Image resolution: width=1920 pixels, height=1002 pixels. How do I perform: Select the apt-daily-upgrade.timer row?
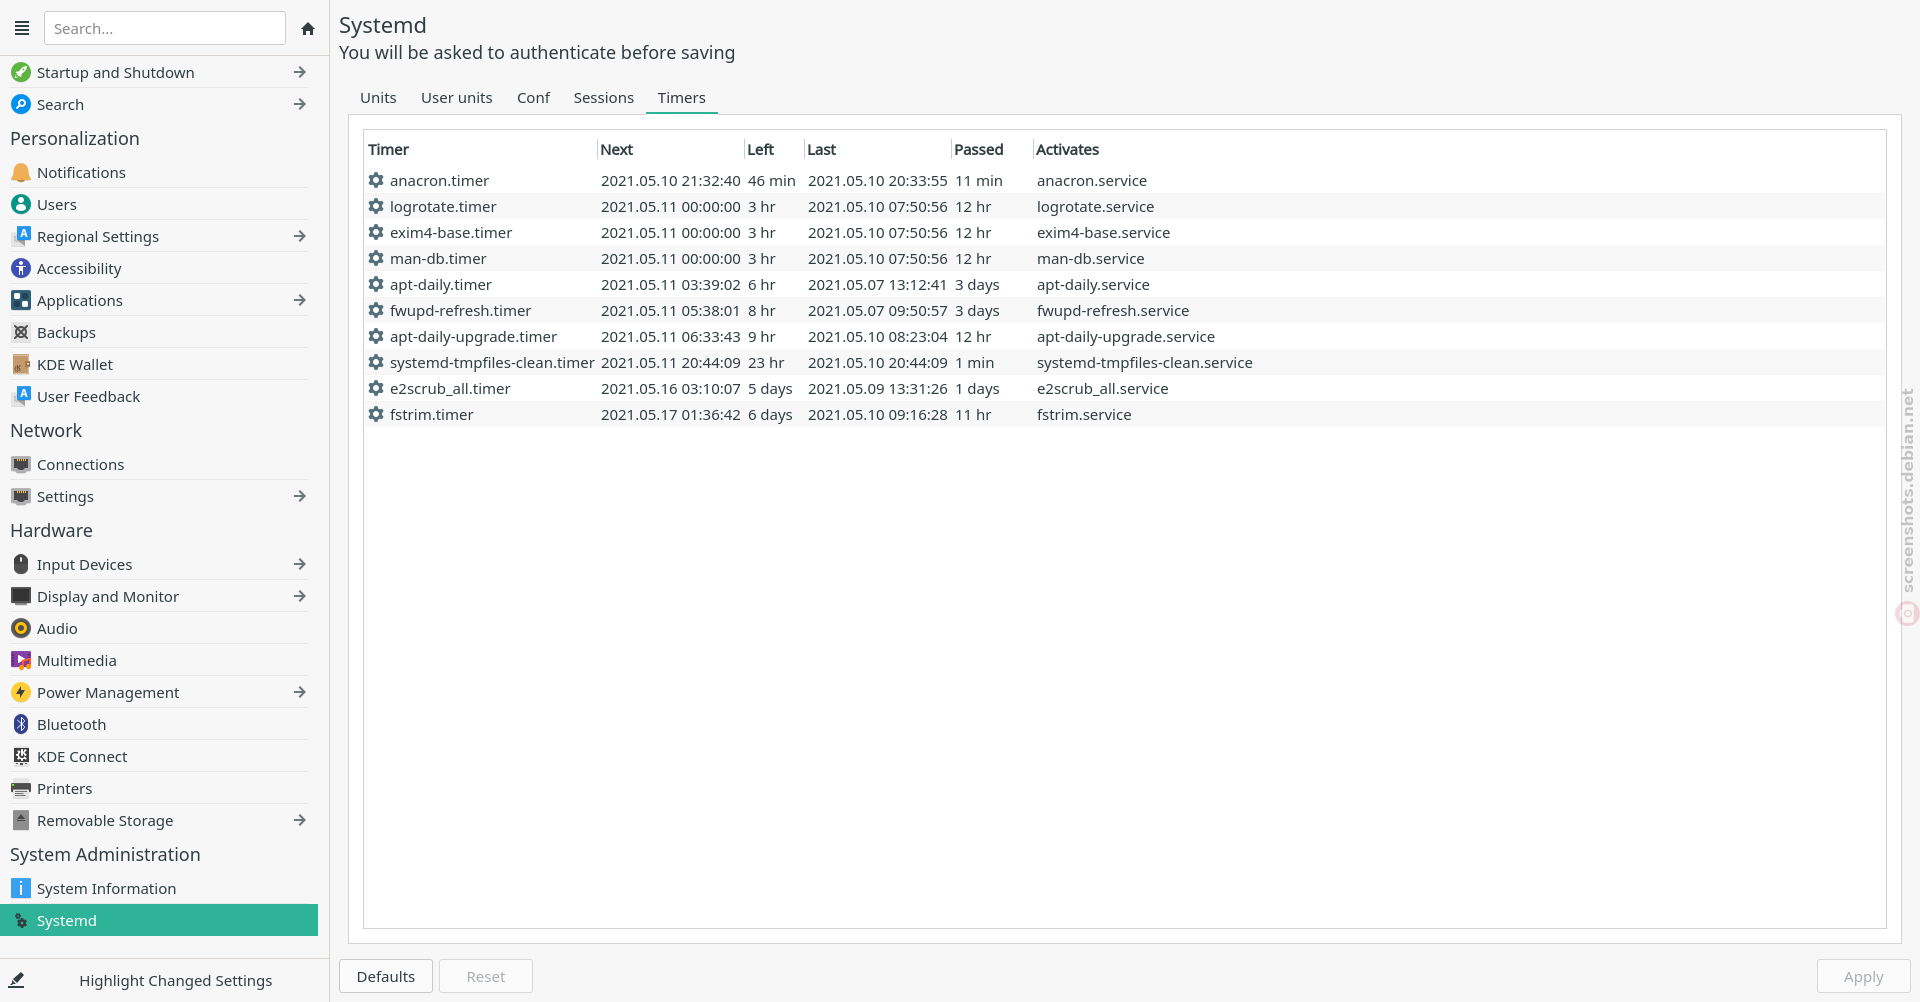pyautogui.click(x=1125, y=336)
